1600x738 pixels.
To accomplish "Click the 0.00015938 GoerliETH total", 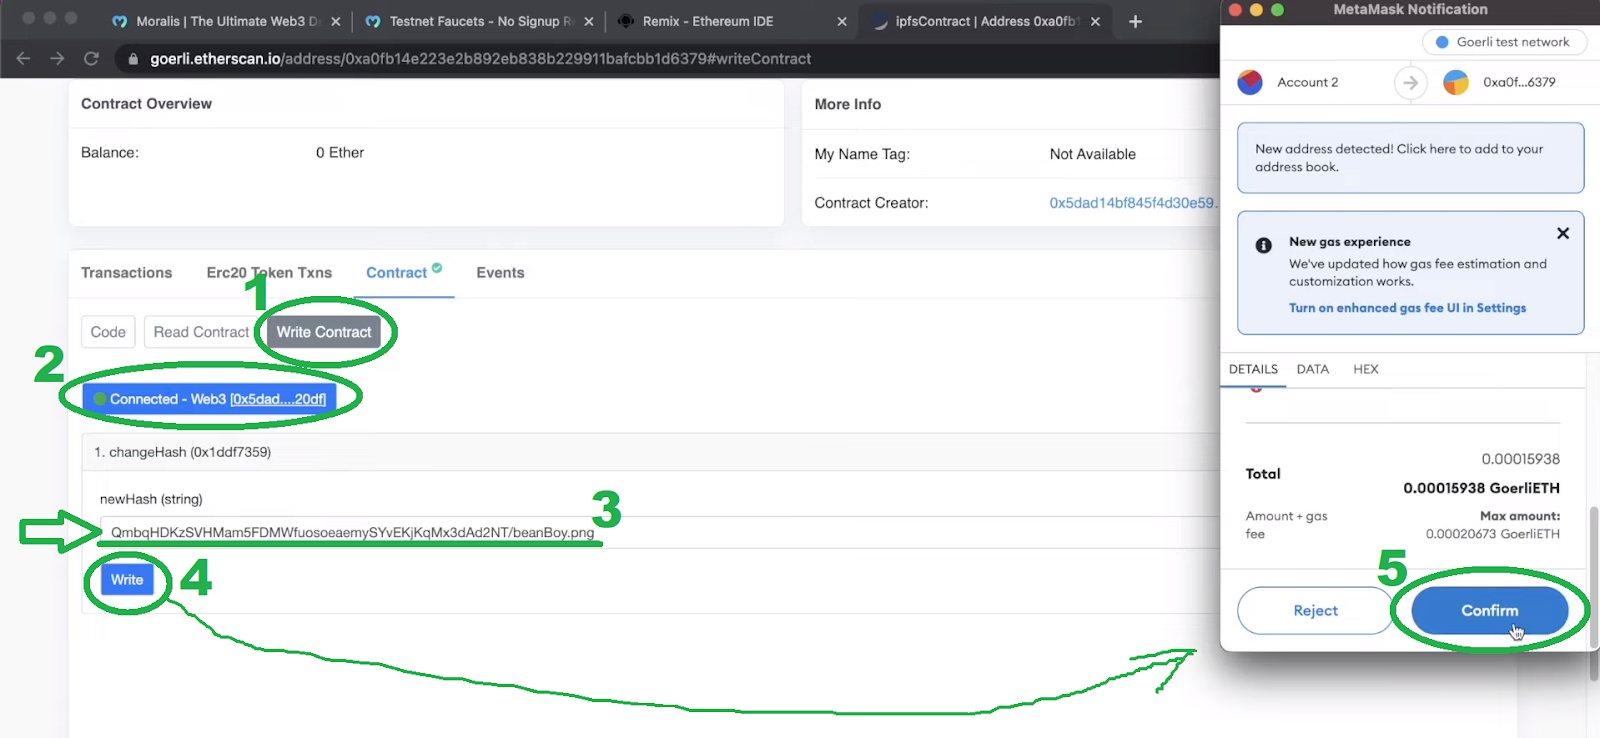I will 1481,488.
